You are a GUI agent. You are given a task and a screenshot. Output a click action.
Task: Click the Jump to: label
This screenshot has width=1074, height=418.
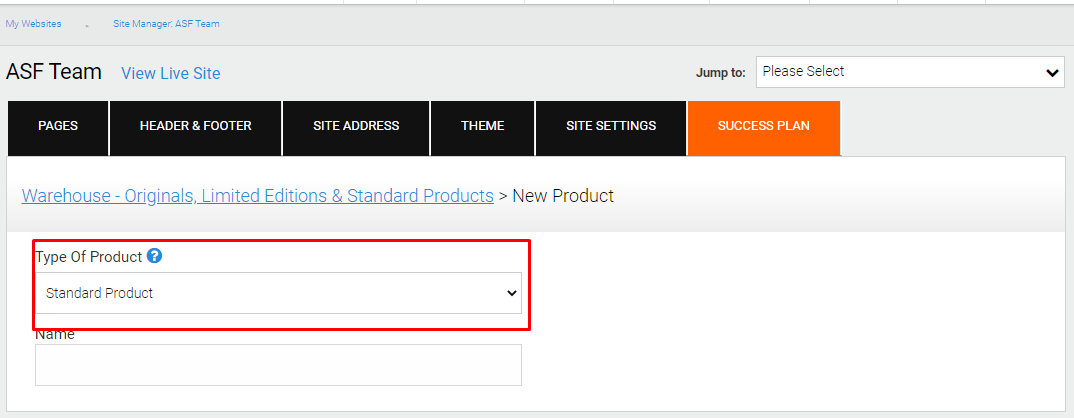click(x=721, y=73)
